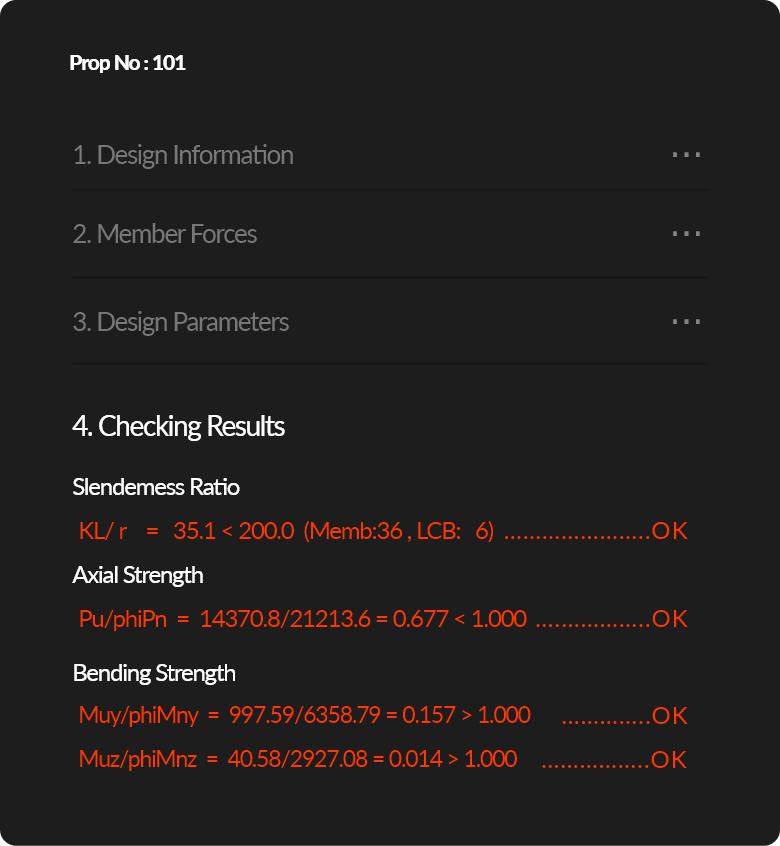Viewport: 780px width, 846px height.
Task: Click OK status of the Muy/phiMny check
Action: tap(669, 716)
